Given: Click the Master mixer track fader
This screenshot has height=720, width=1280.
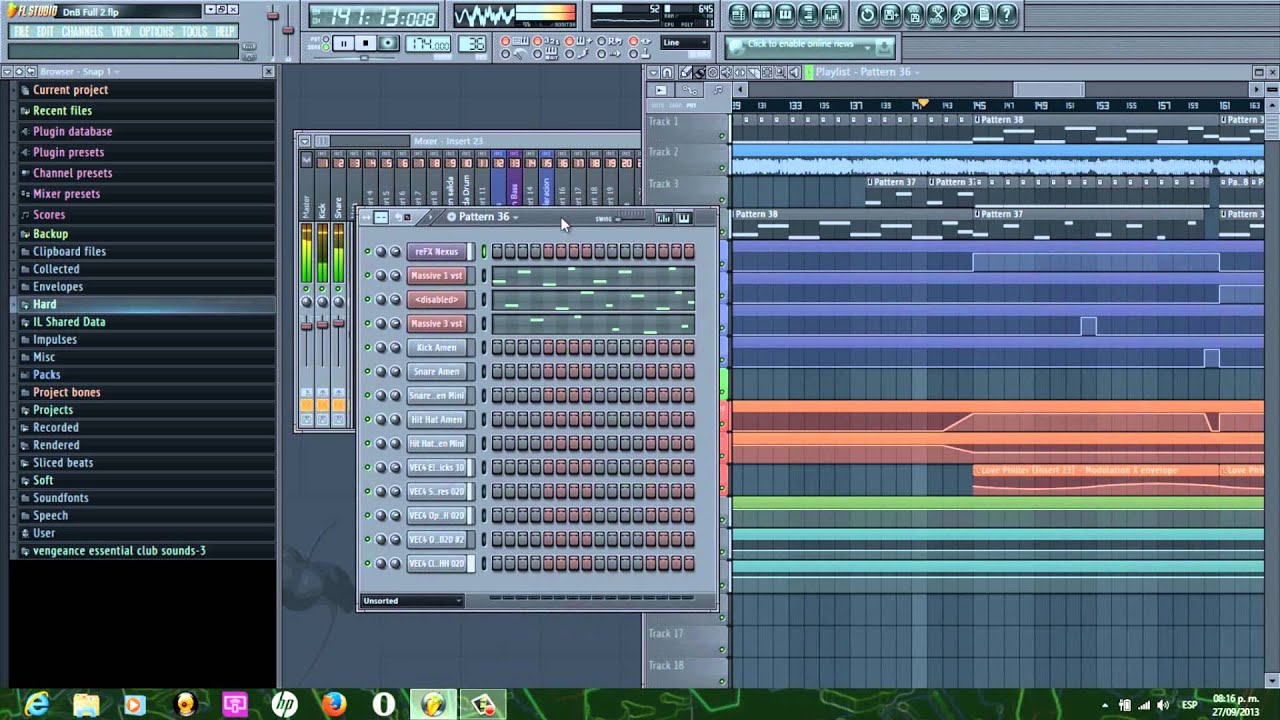Looking at the screenshot, I should point(306,326).
